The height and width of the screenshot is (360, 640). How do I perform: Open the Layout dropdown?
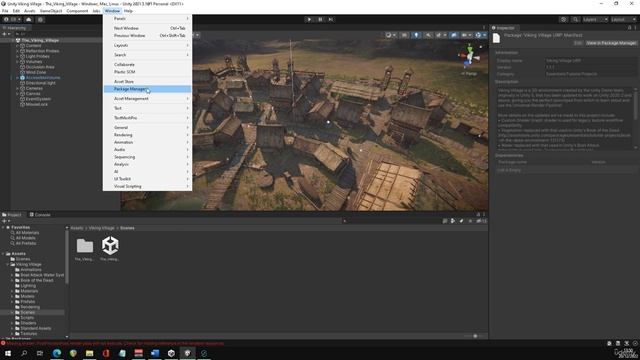[x=623, y=19]
